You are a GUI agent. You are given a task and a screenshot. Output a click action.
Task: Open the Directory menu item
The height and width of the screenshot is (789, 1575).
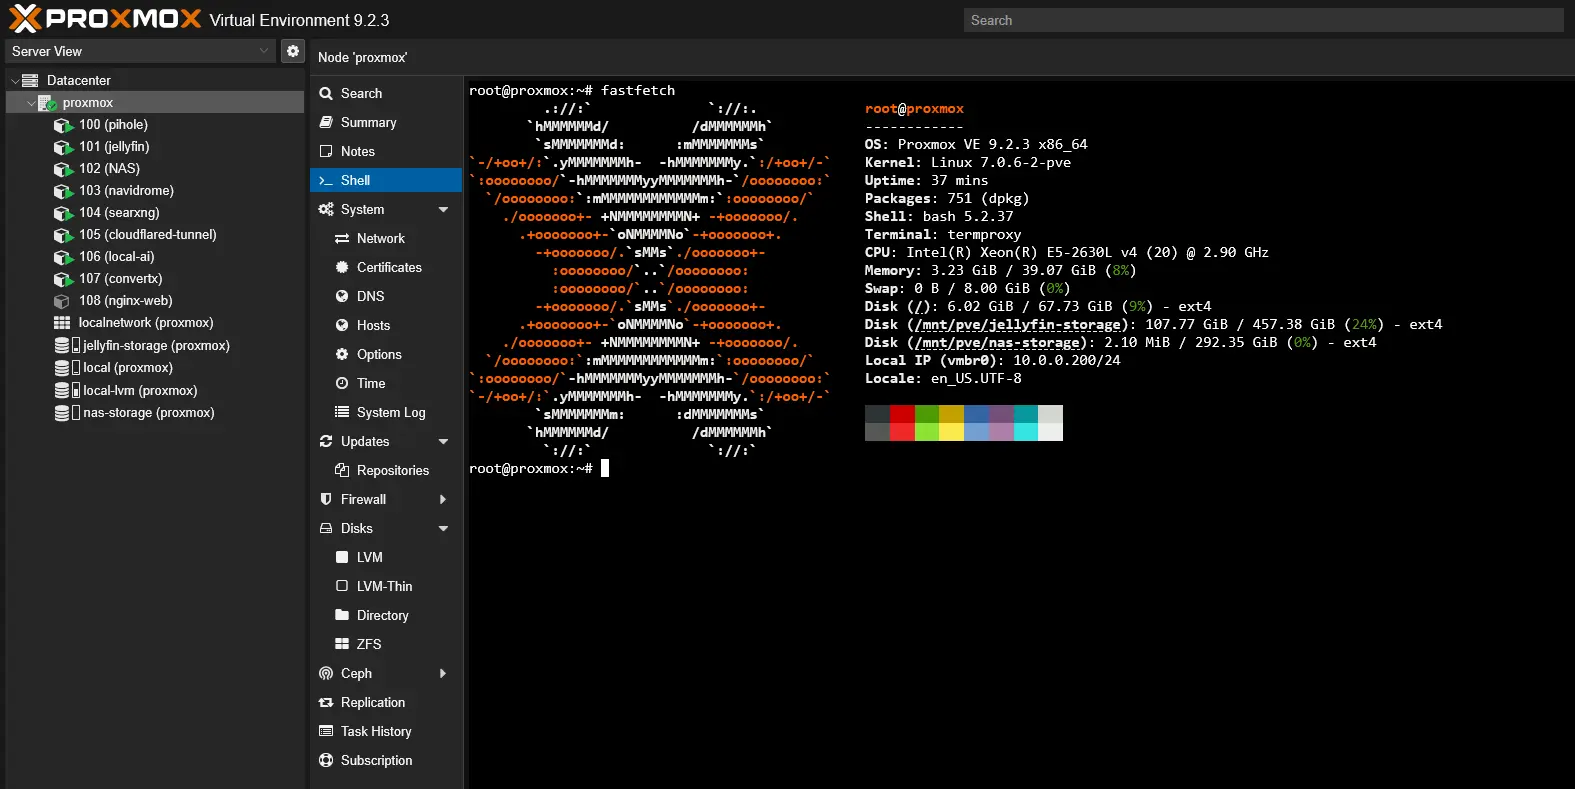(386, 615)
